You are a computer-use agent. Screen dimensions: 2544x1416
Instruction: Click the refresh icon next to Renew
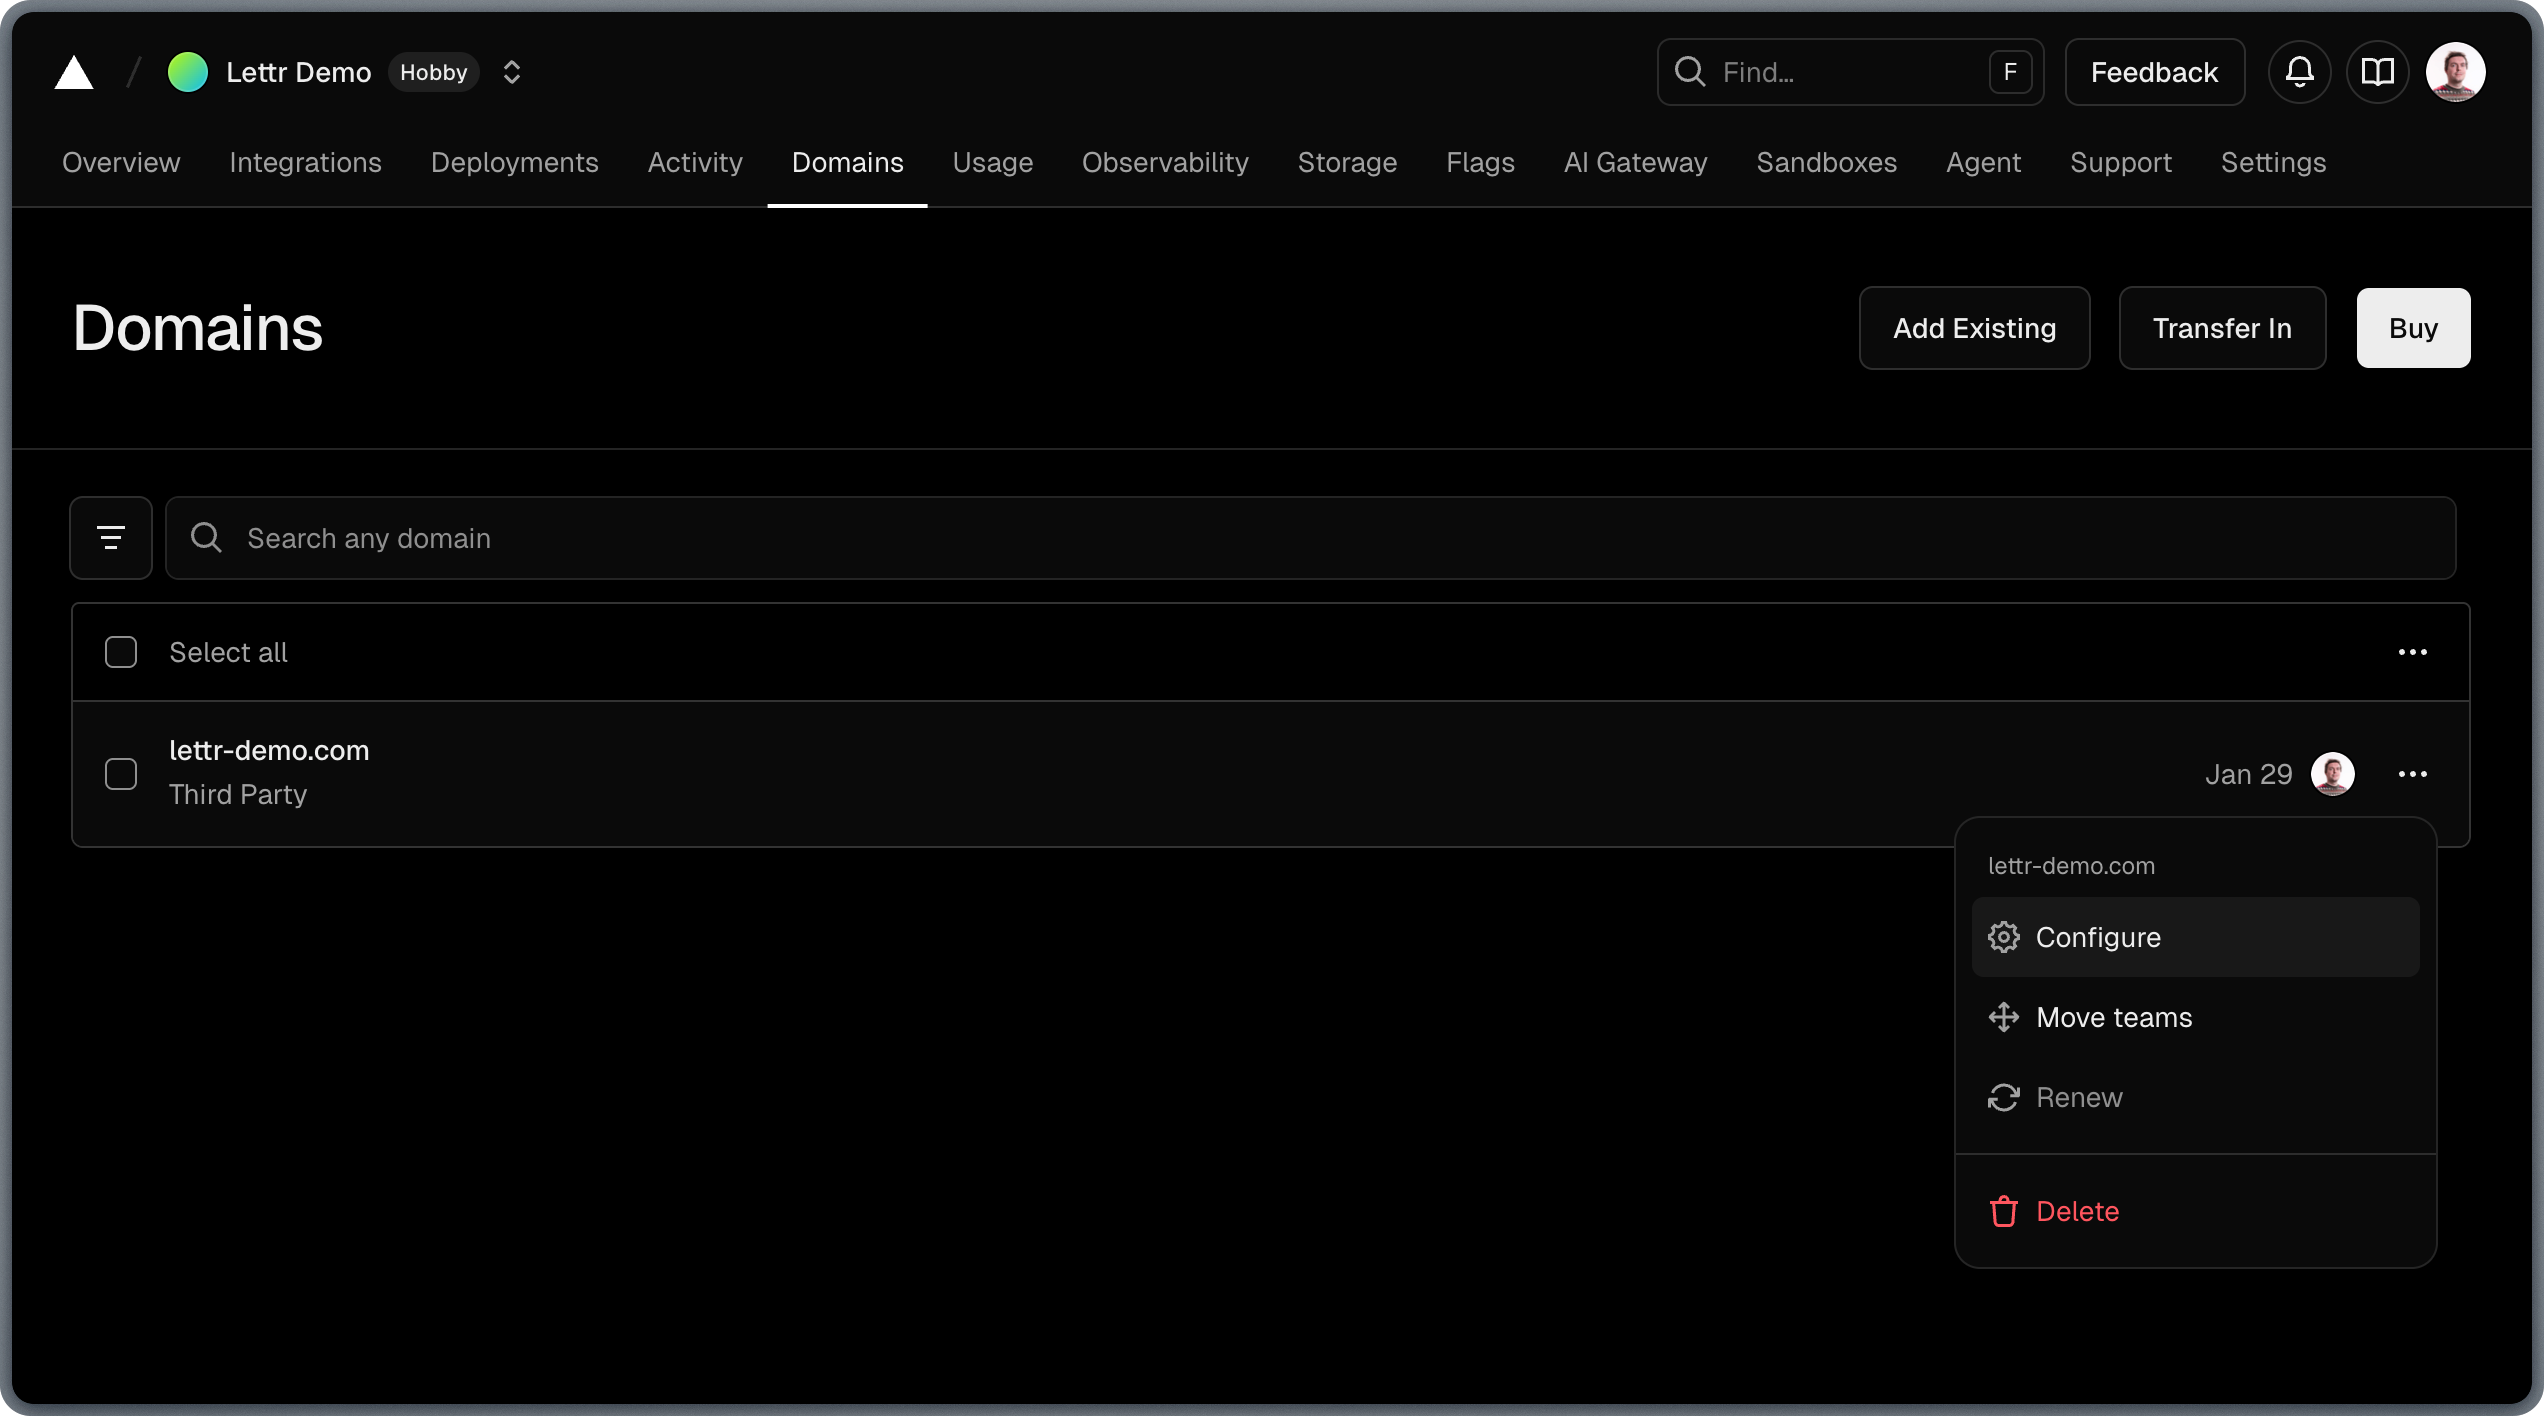pos(2004,1097)
